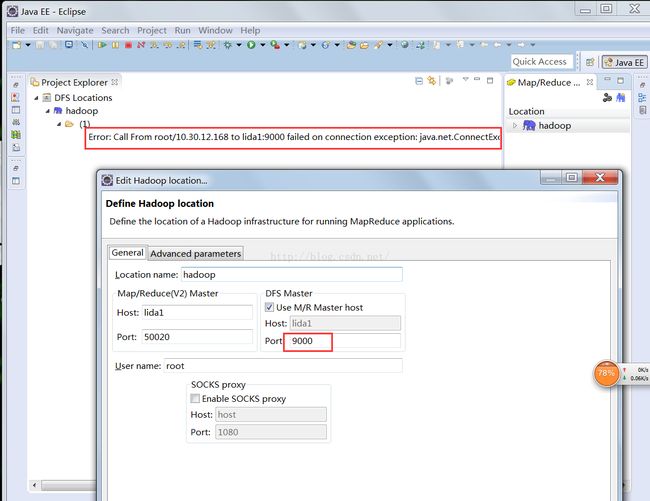Click the Location name field
This screenshot has height=501, width=650.
(x=292, y=275)
